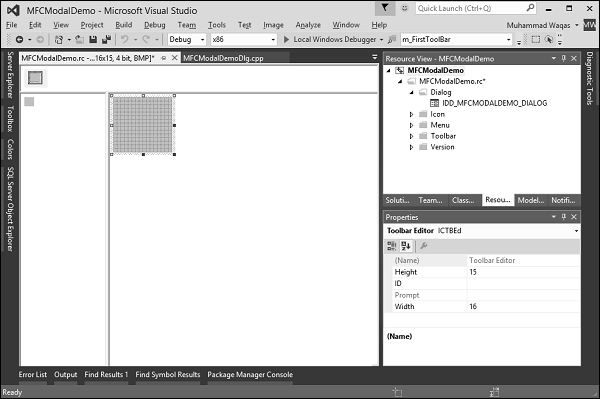Collapse the MFCModalDemo.rc* node
The image size is (600, 399).
click(400, 81)
